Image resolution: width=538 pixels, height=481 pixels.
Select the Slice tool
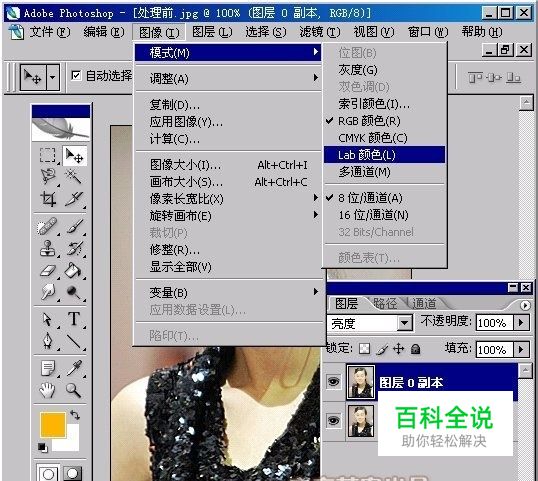74,199
